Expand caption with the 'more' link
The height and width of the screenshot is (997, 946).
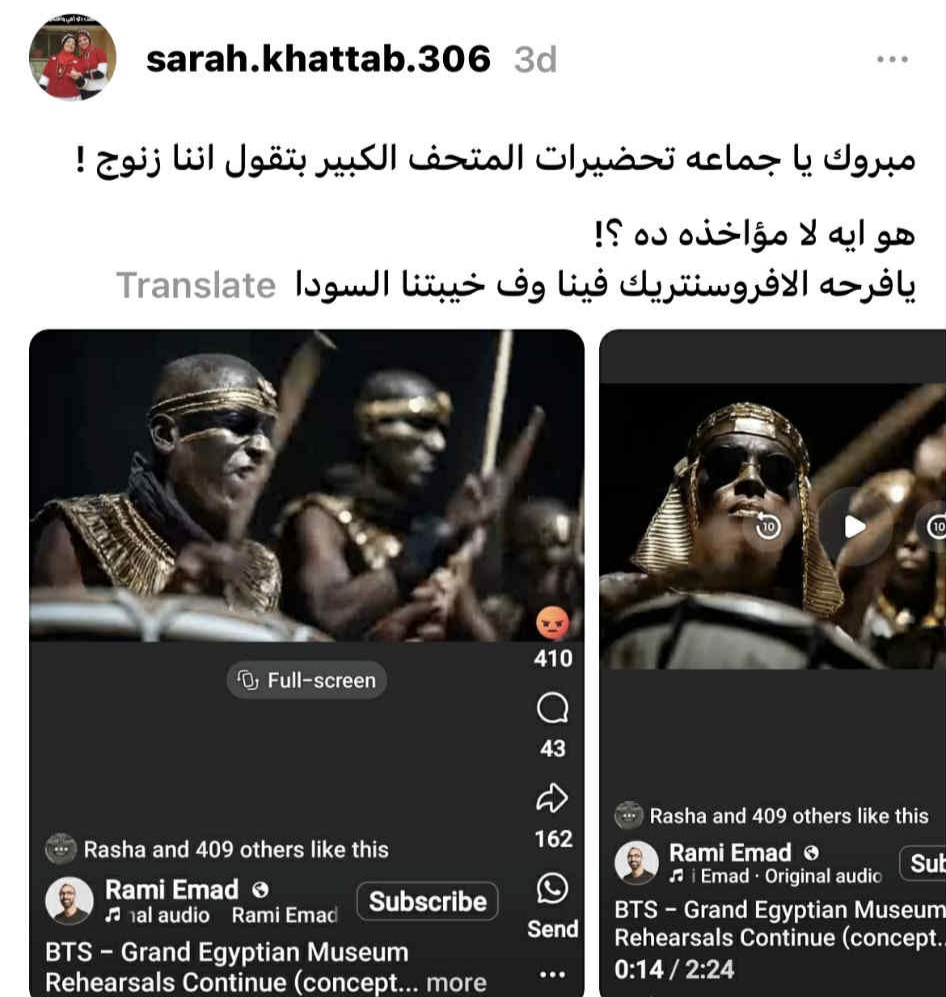tap(456, 982)
